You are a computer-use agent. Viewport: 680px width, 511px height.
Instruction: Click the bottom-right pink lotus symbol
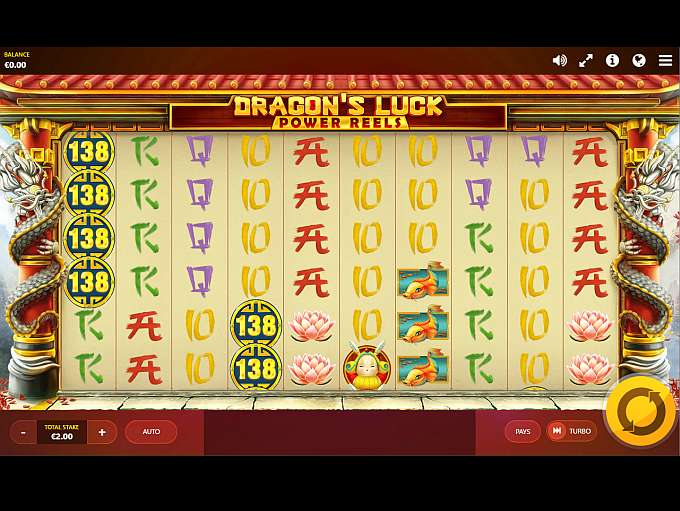(x=589, y=369)
